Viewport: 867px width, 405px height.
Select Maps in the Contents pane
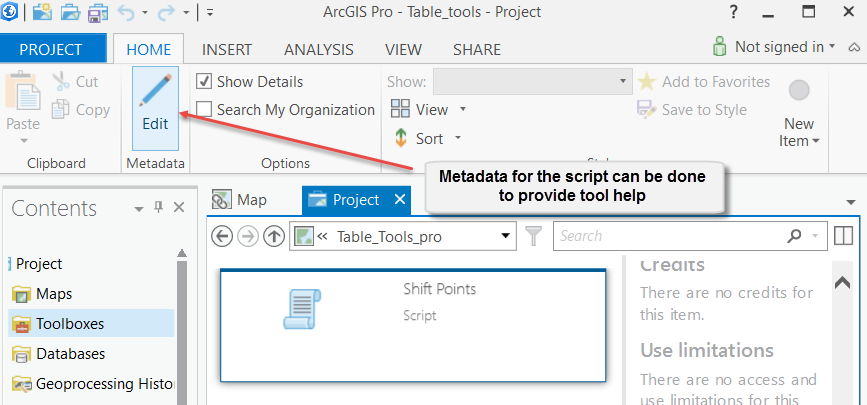(54, 294)
